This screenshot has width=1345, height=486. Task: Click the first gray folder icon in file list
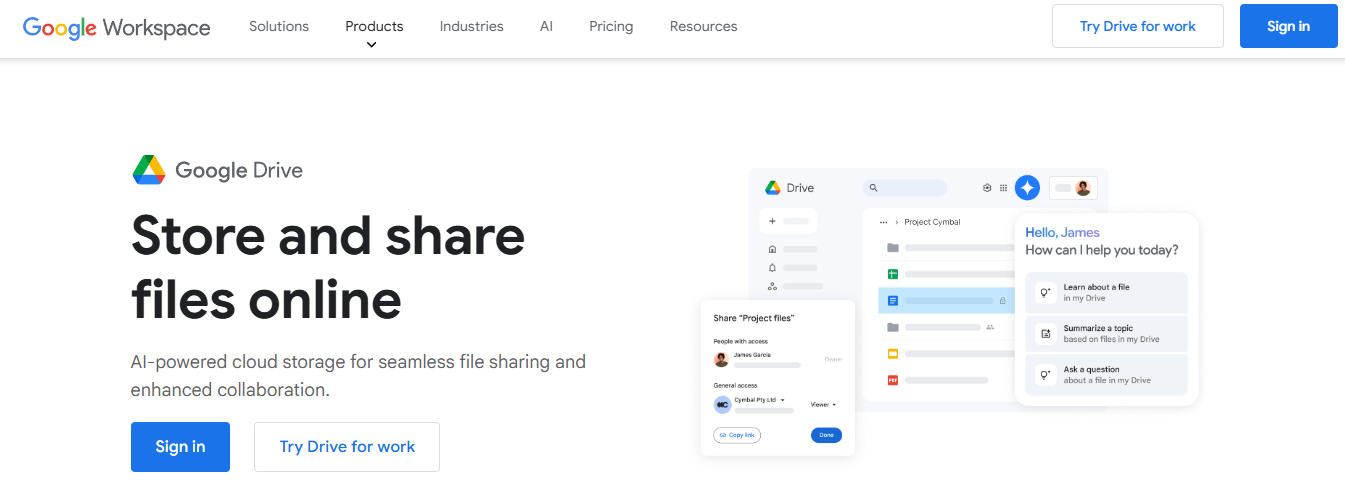pos(893,248)
